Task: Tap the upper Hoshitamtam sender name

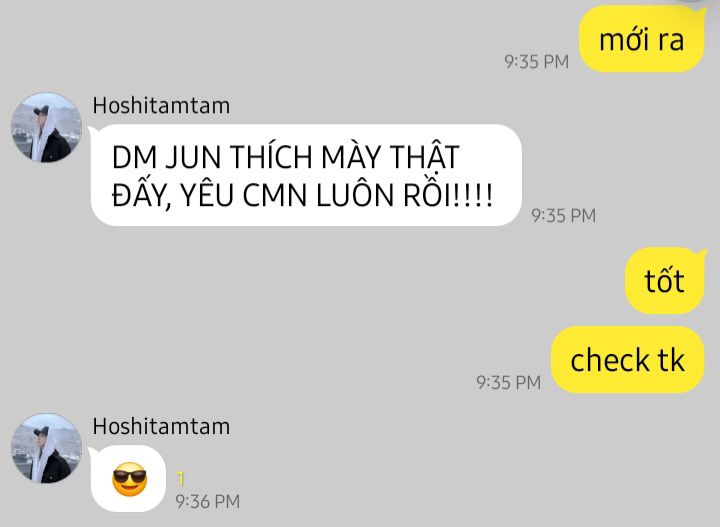Action: coord(161,106)
